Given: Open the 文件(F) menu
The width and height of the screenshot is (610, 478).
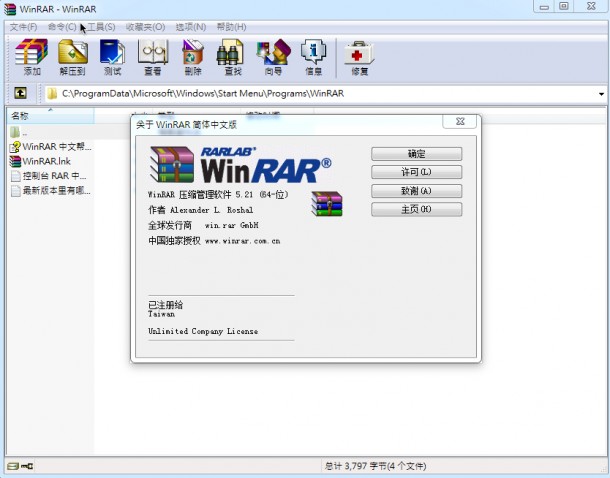Looking at the screenshot, I should [23, 27].
